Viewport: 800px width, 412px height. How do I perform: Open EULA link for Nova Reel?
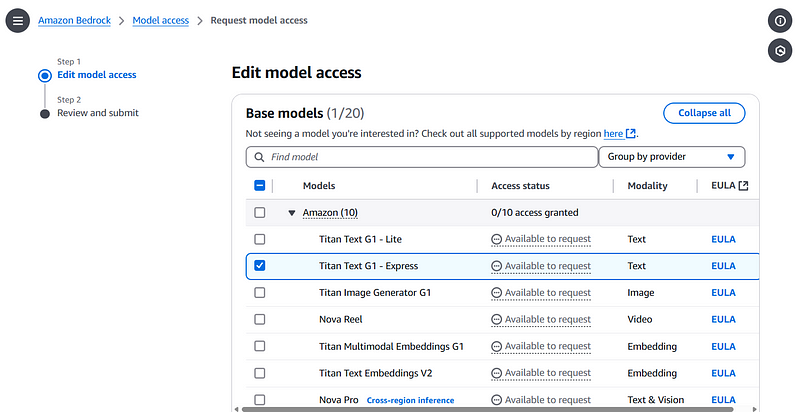click(723, 320)
